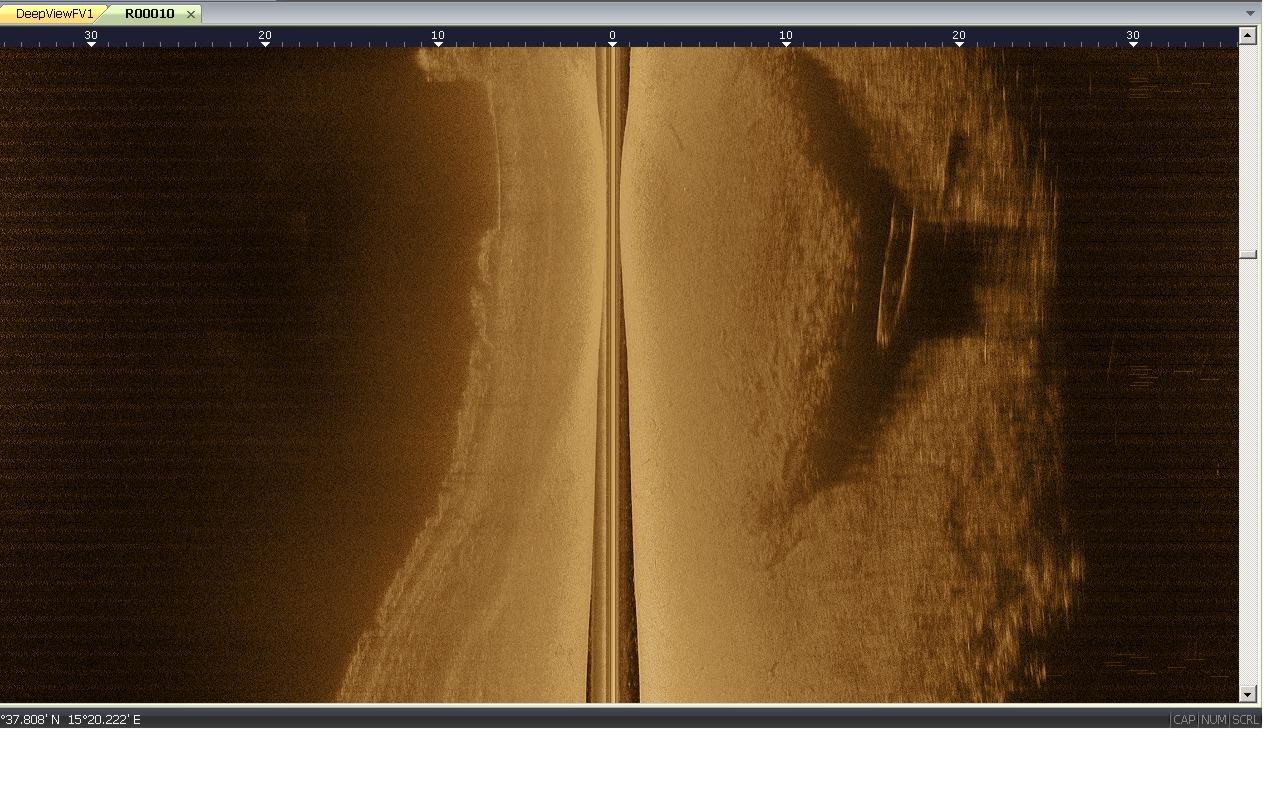Select the R00010 tab
The height and width of the screenshot is (798, 1280).
tap(149, 14)
